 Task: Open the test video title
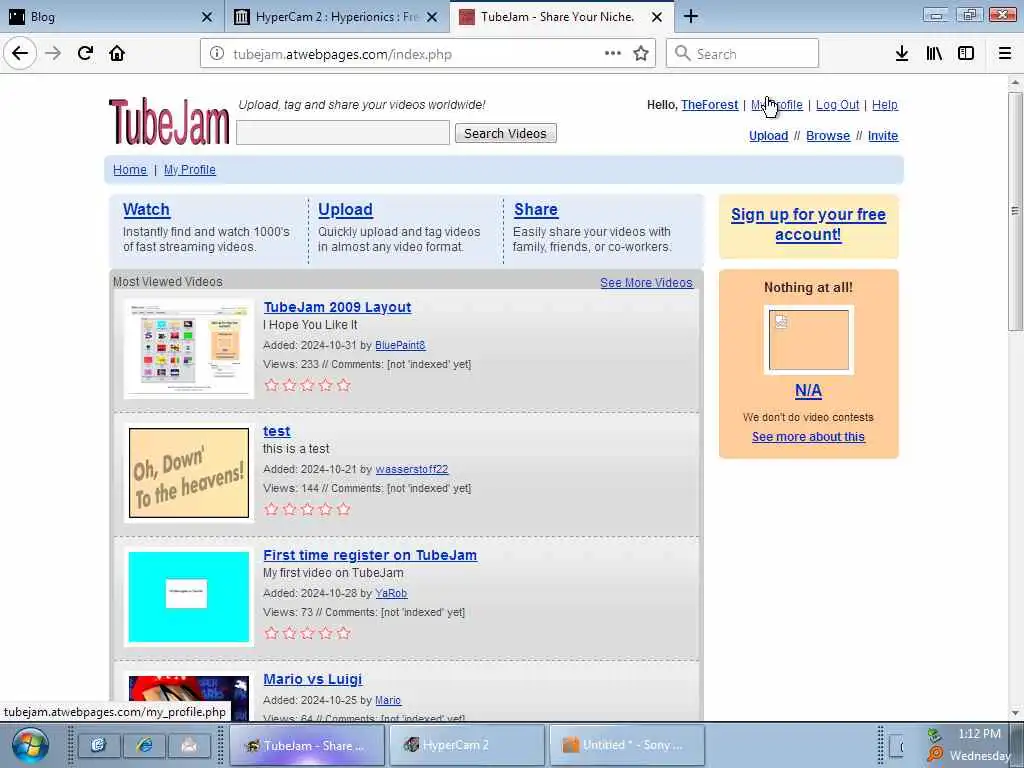point(277,431)
